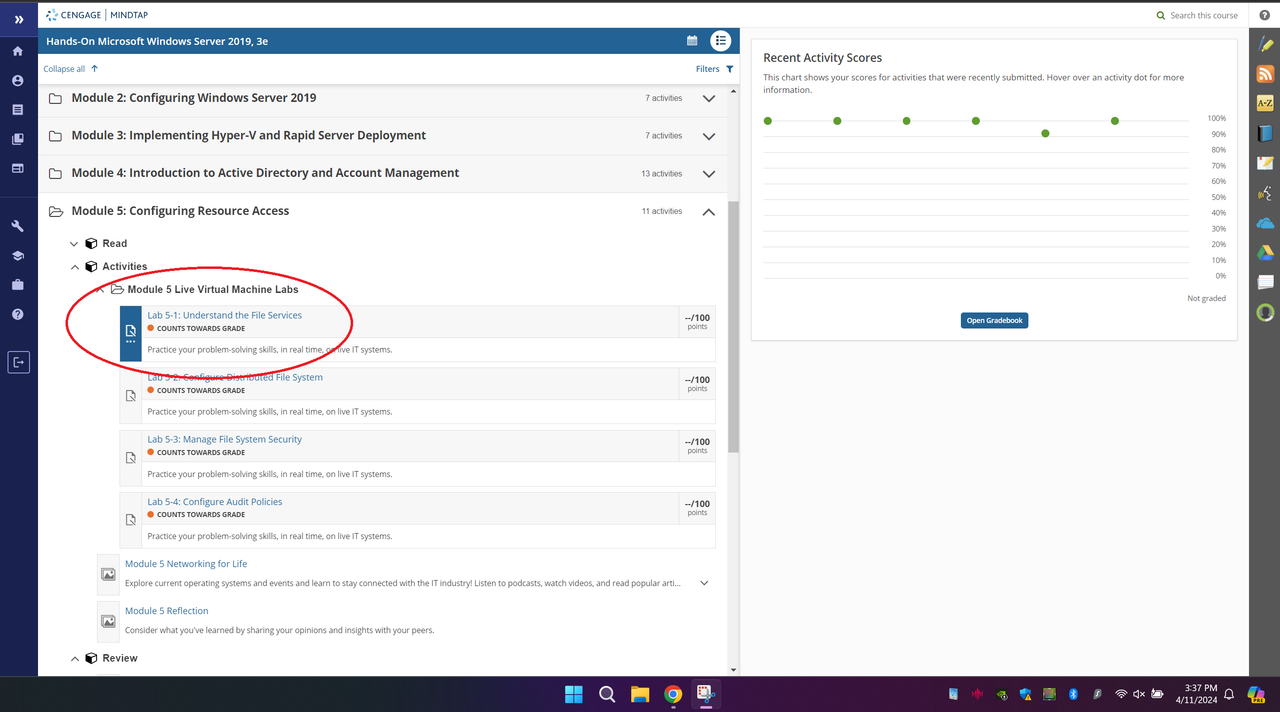The image size is (1280, 712).
Task: Open the user profile icon in left sidebar
Action: point(18,80)
